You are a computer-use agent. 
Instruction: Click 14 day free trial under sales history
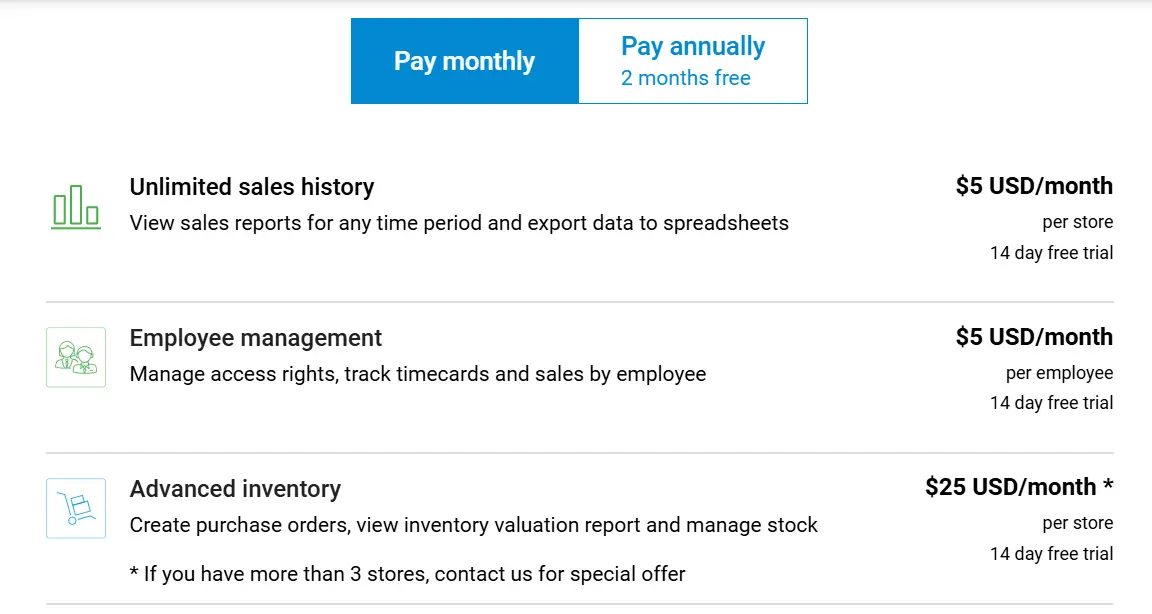click(x=1051, y=253)
